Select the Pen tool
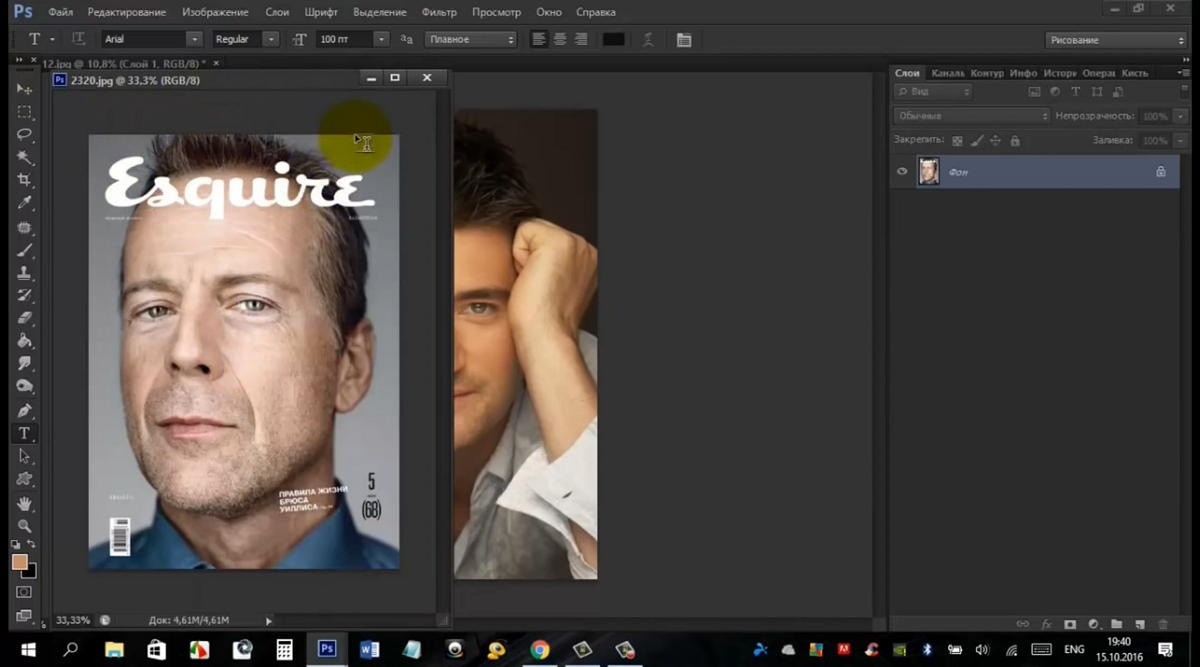 25,411
